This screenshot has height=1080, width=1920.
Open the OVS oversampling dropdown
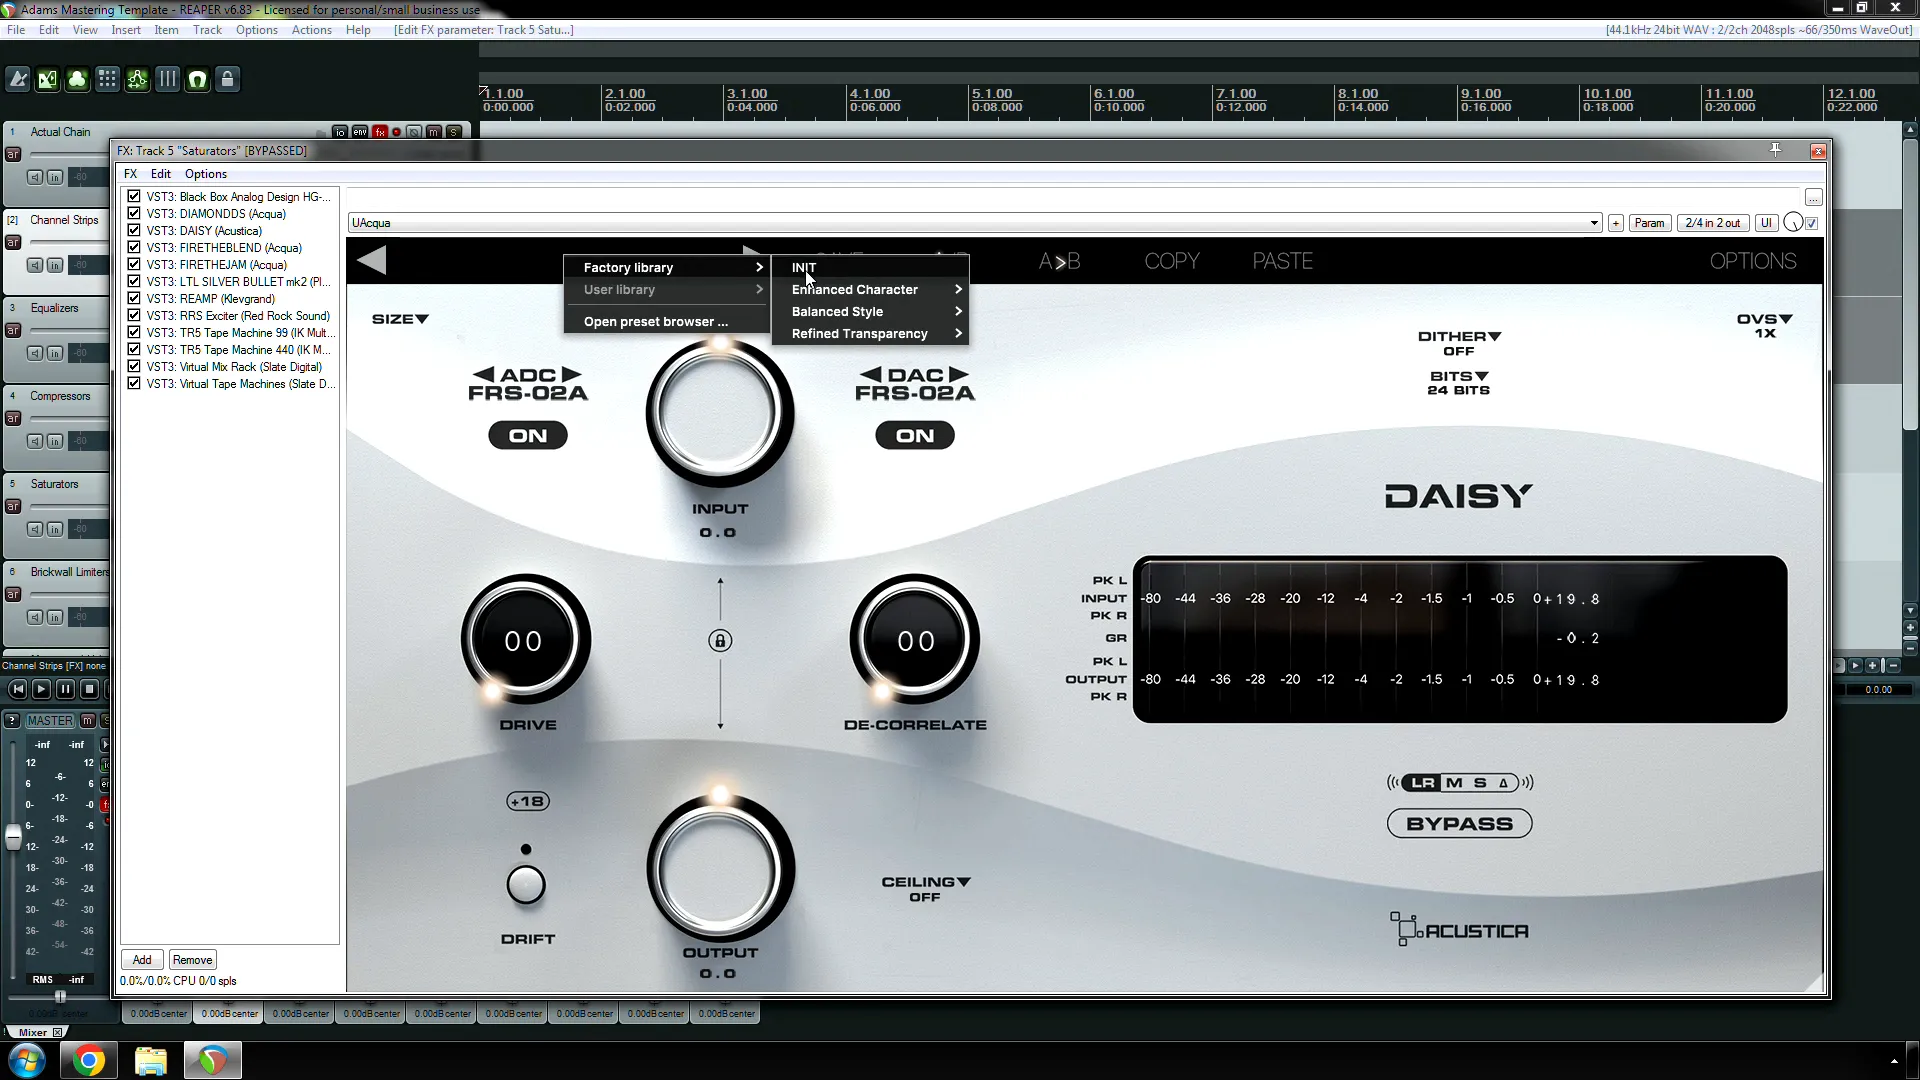1765,319
